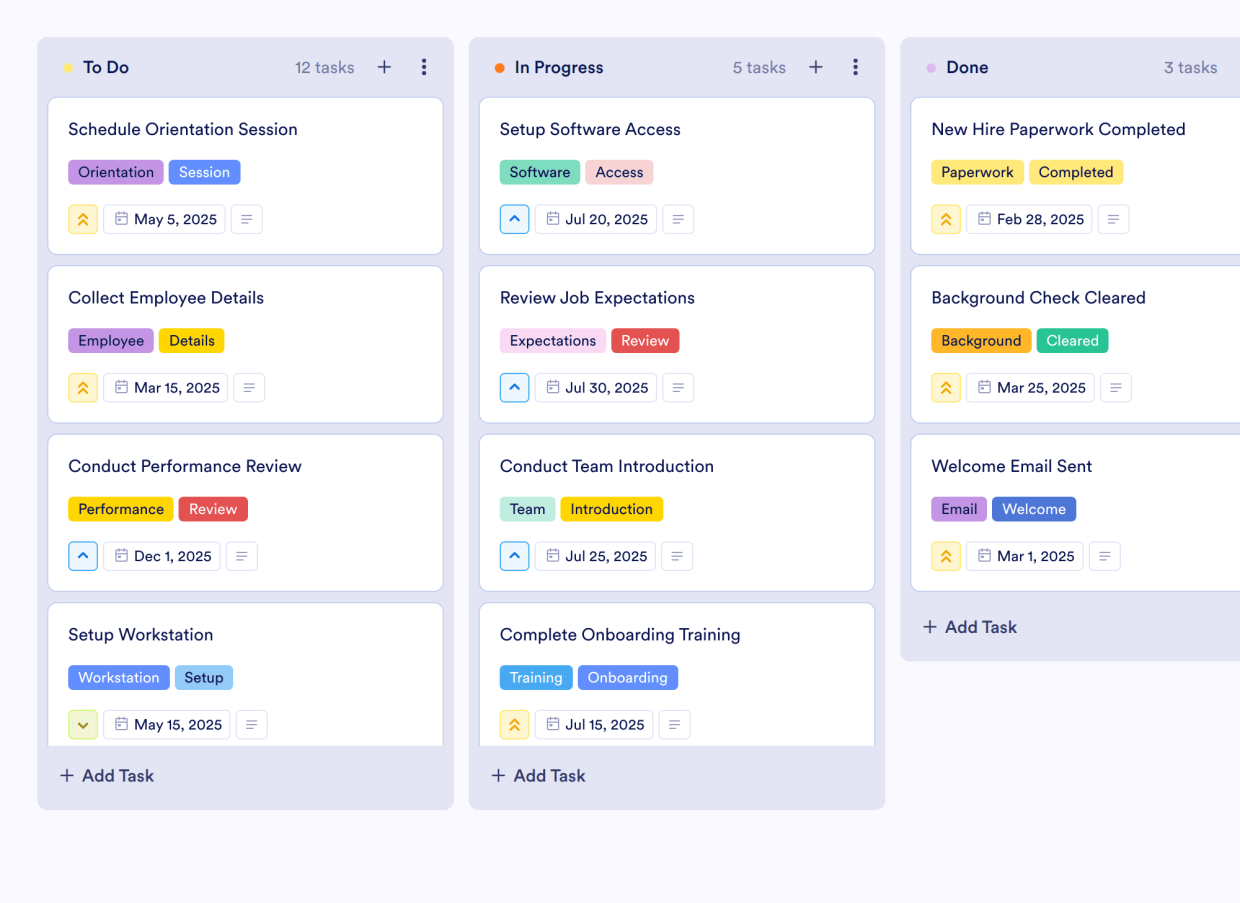Open the date picker showing Mar 1, 2025
Image resolution: width=1240 pixels, height=903 pixels.
click(x=1024, y=556)
